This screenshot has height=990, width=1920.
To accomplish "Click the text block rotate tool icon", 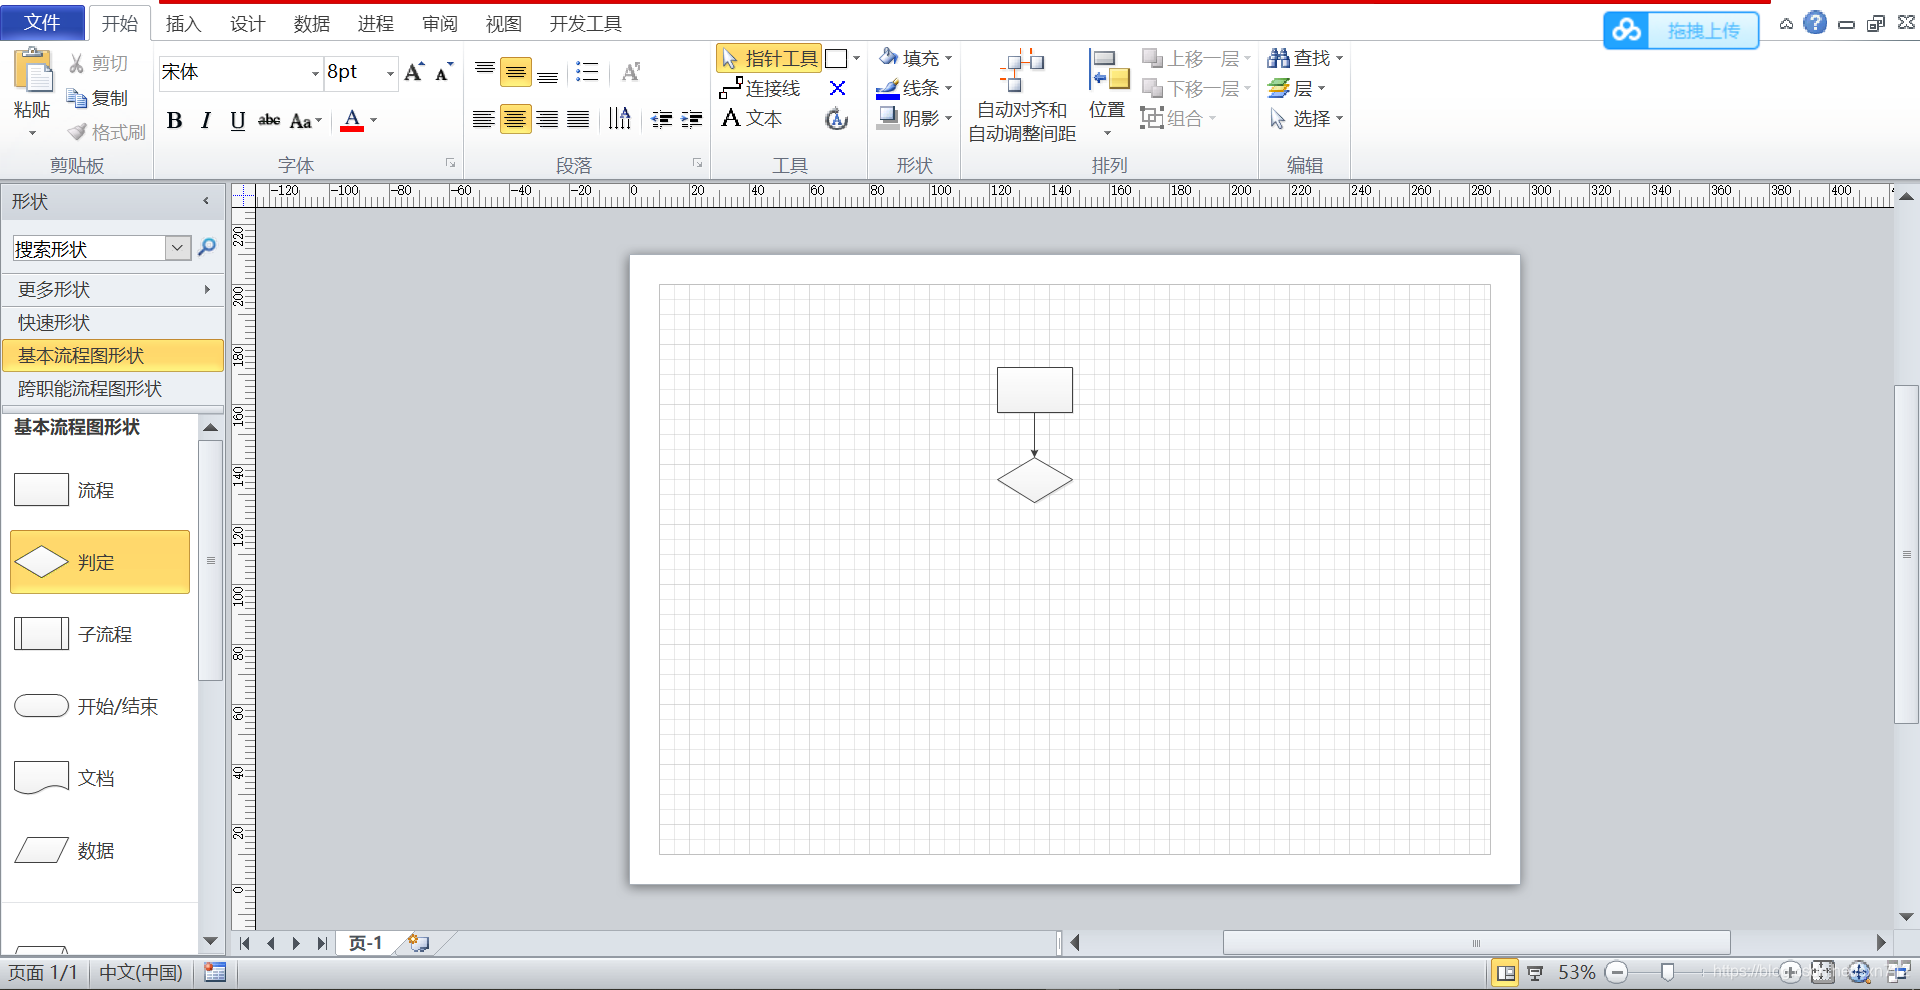I will (x=837, y=119).
